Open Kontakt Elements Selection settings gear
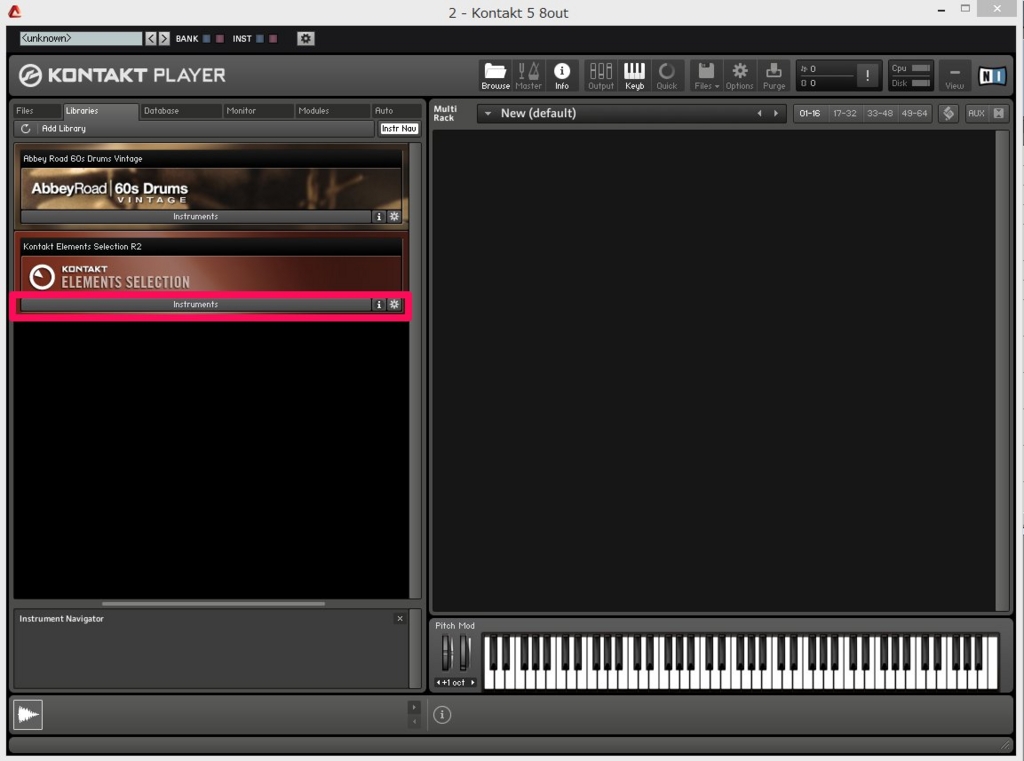The height and width of the screenshot is (761, 1024). (x=394, y=304)
